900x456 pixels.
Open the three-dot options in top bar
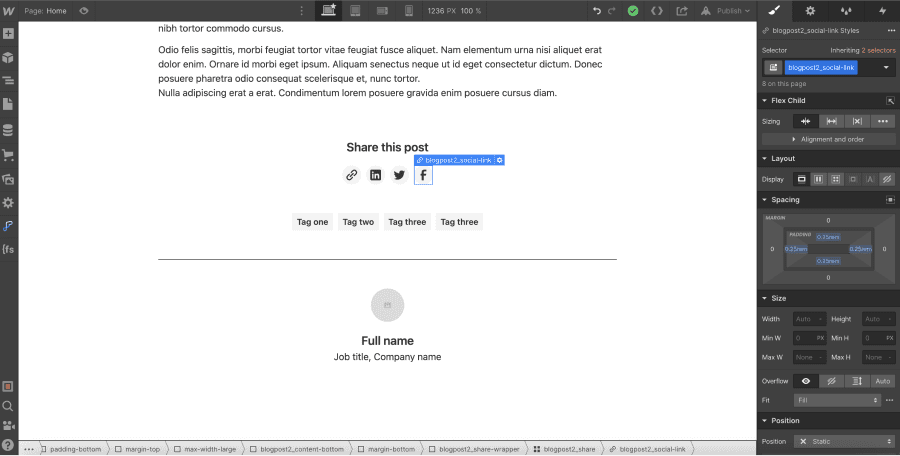302,10
